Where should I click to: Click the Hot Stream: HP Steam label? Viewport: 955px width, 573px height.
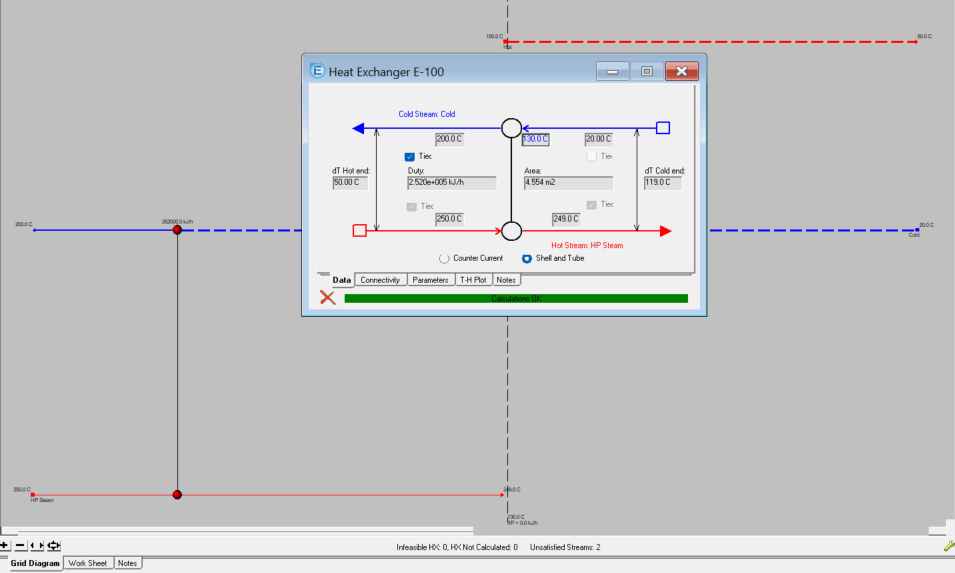[x=587, y=245]
